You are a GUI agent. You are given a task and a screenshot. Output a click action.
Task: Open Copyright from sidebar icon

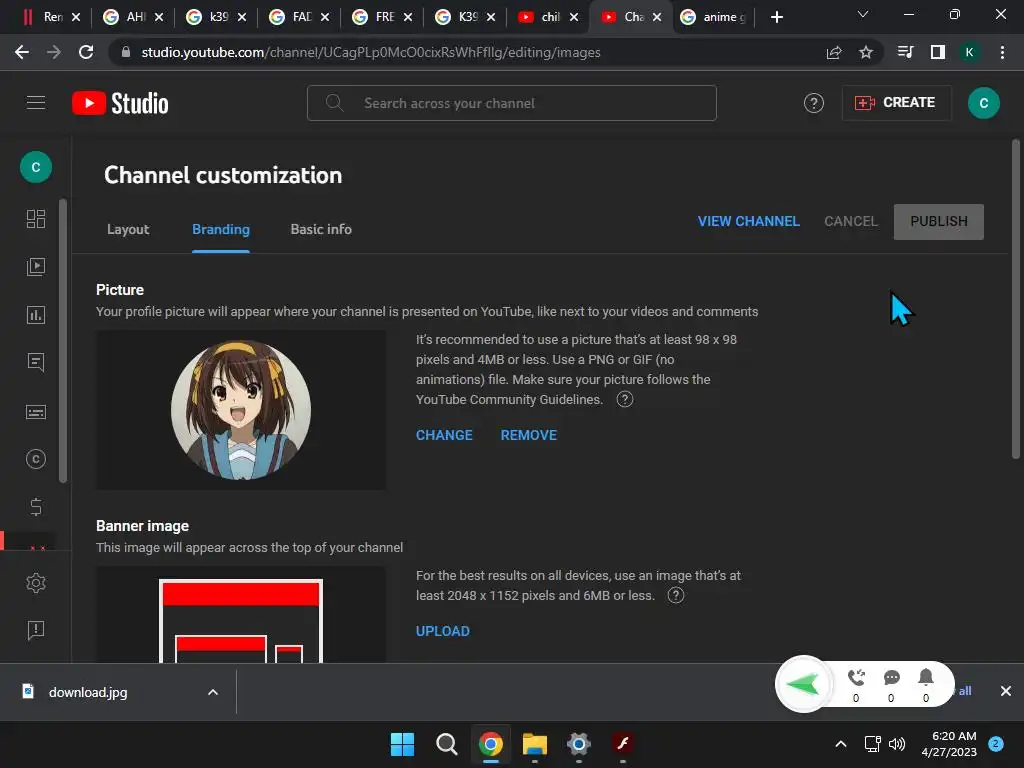(36, 459)
